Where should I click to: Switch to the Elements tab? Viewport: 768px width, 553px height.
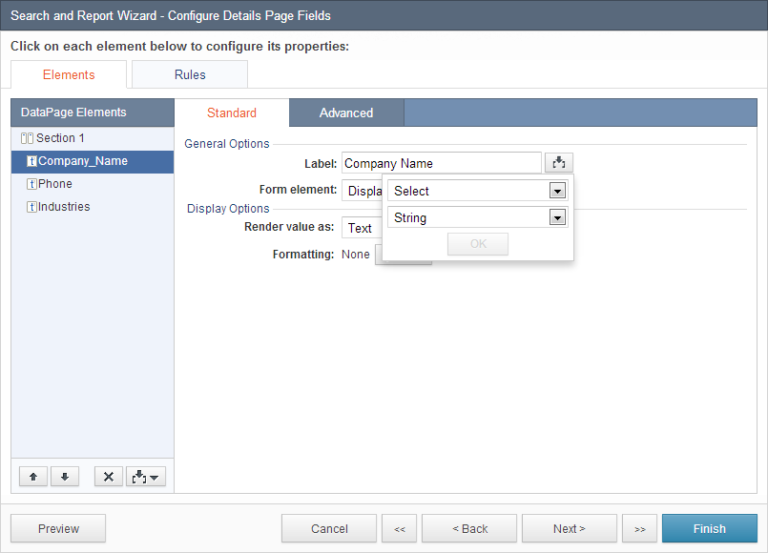click(69, 74)
